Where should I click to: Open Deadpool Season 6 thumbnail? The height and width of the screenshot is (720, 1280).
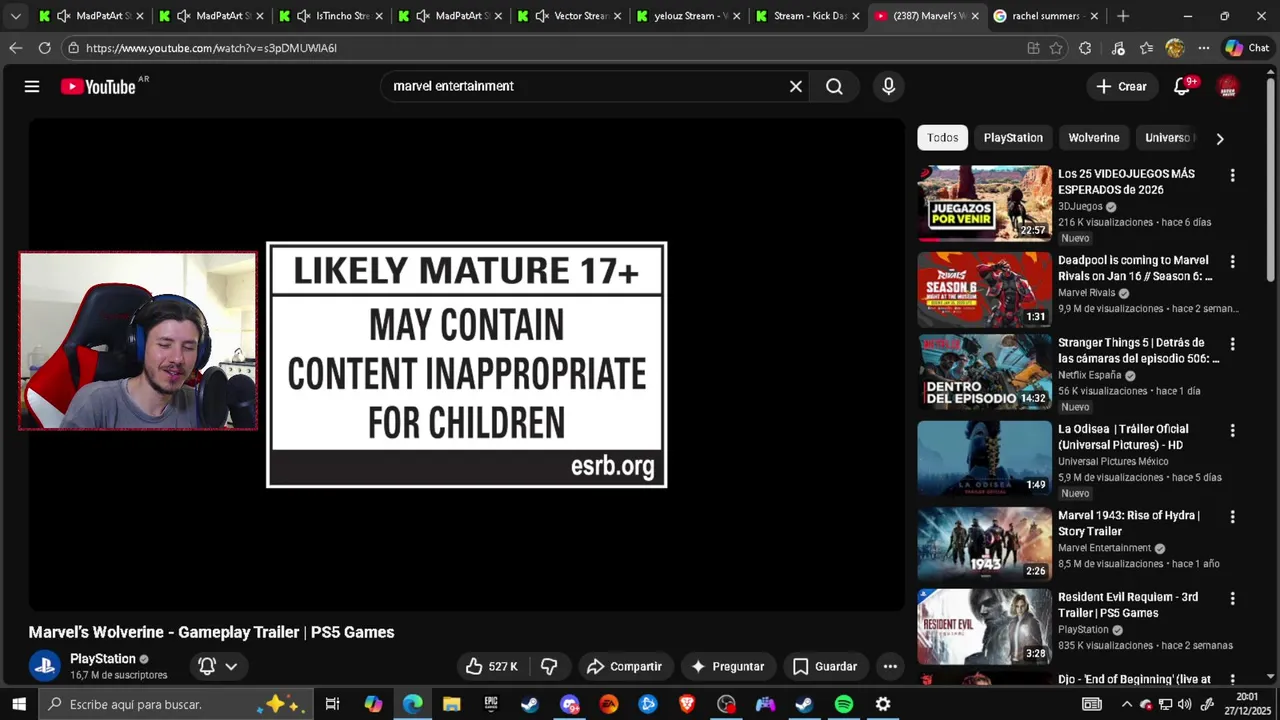coord(985,289)
